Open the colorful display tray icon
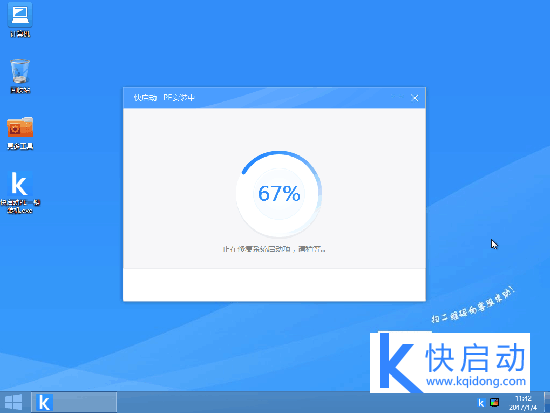Viewport: 550px width, 413px height. (x=495, y=402)
